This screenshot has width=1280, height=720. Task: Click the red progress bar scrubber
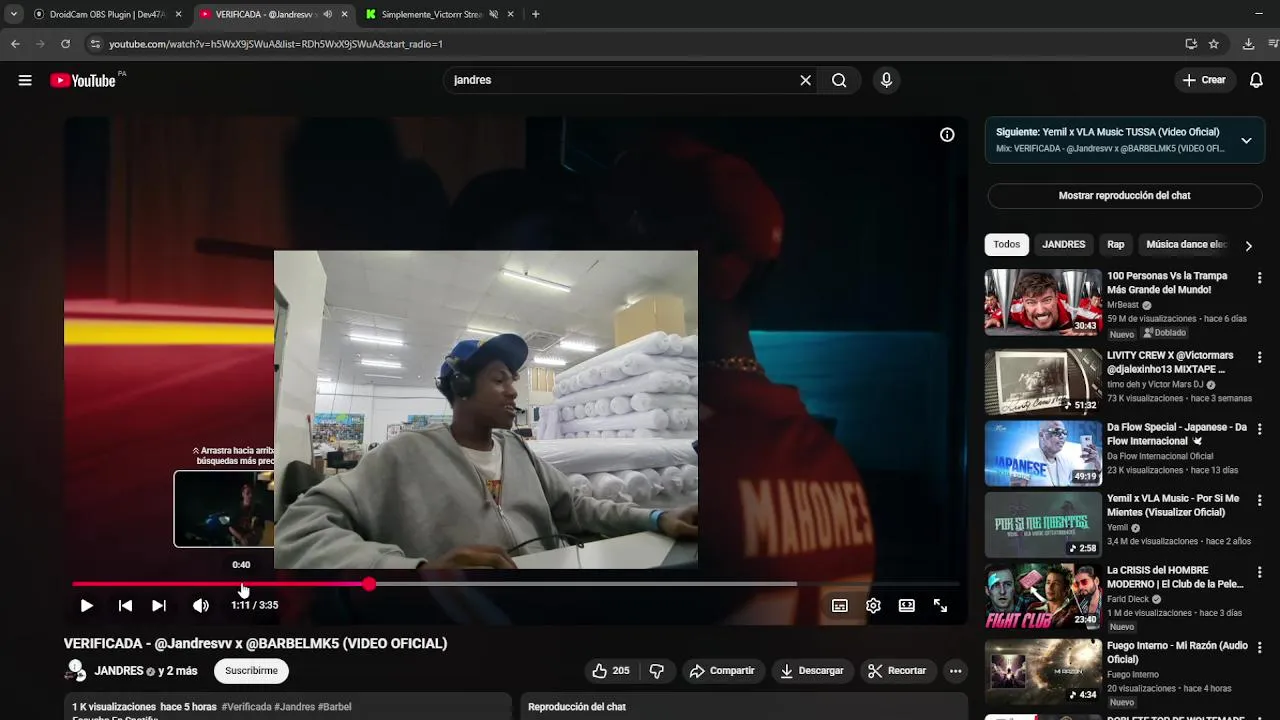coord(369,584)
